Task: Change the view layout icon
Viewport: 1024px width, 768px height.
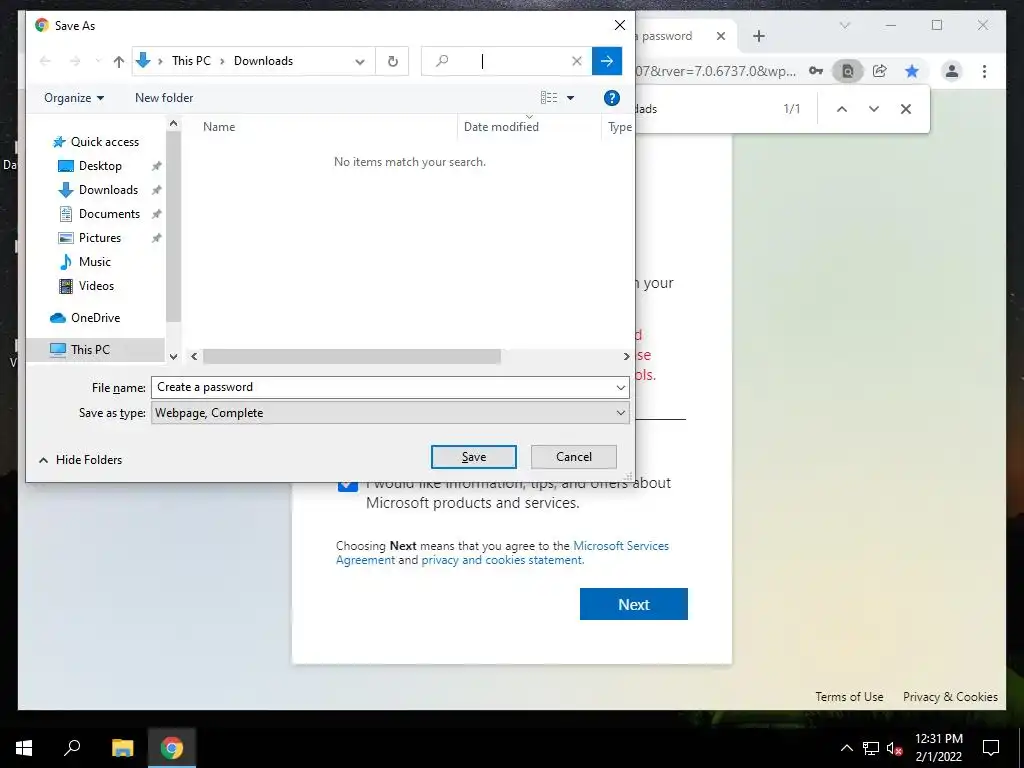Action: coord(549,98)
